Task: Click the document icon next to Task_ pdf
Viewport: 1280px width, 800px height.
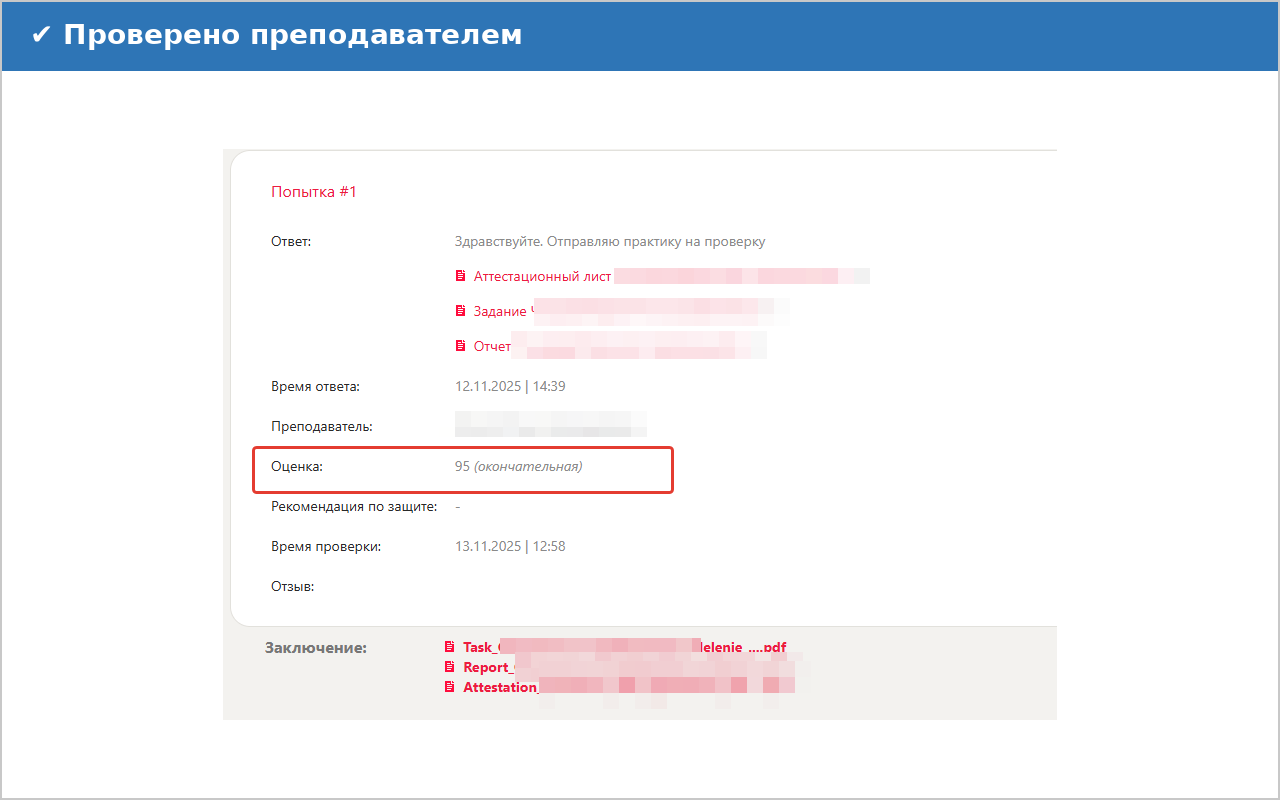Action: [x=450, y=647]
